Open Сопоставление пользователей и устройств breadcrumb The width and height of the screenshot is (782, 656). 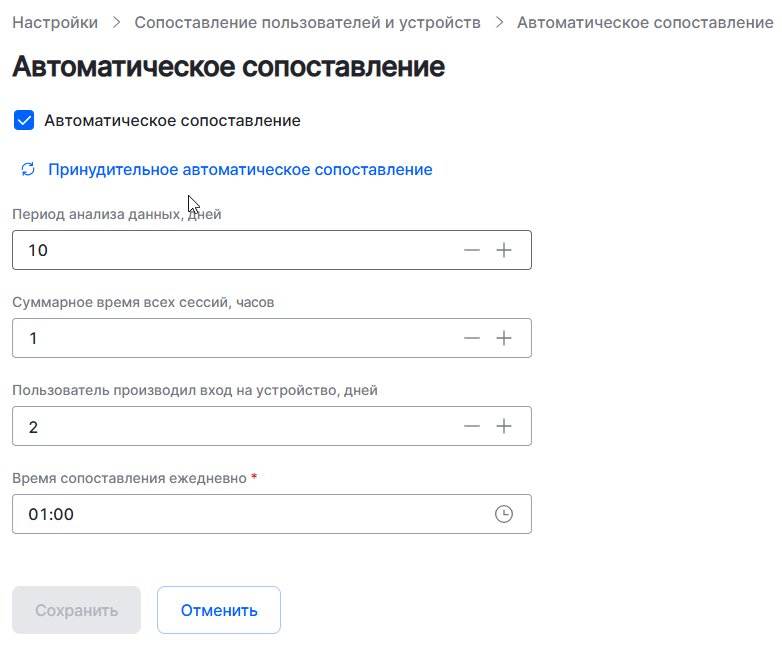point(307,22)
